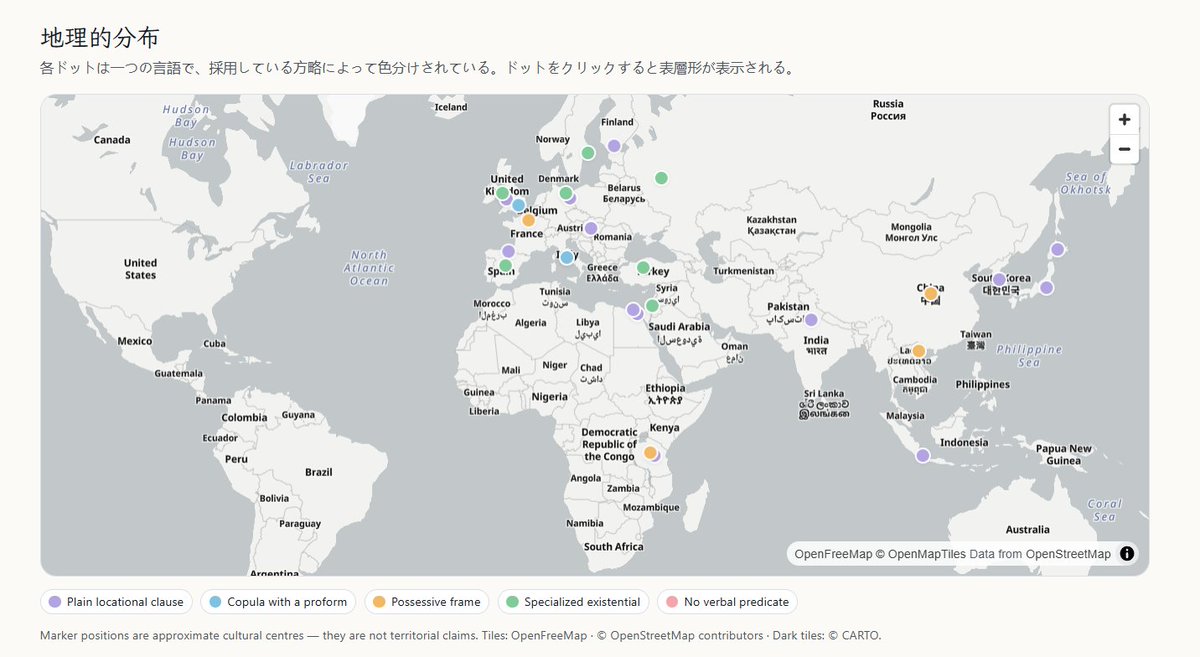Toggle the No verbal predicate legend chip
Image resolution: width=1200 pixels, height=657 pixels.
727,602
